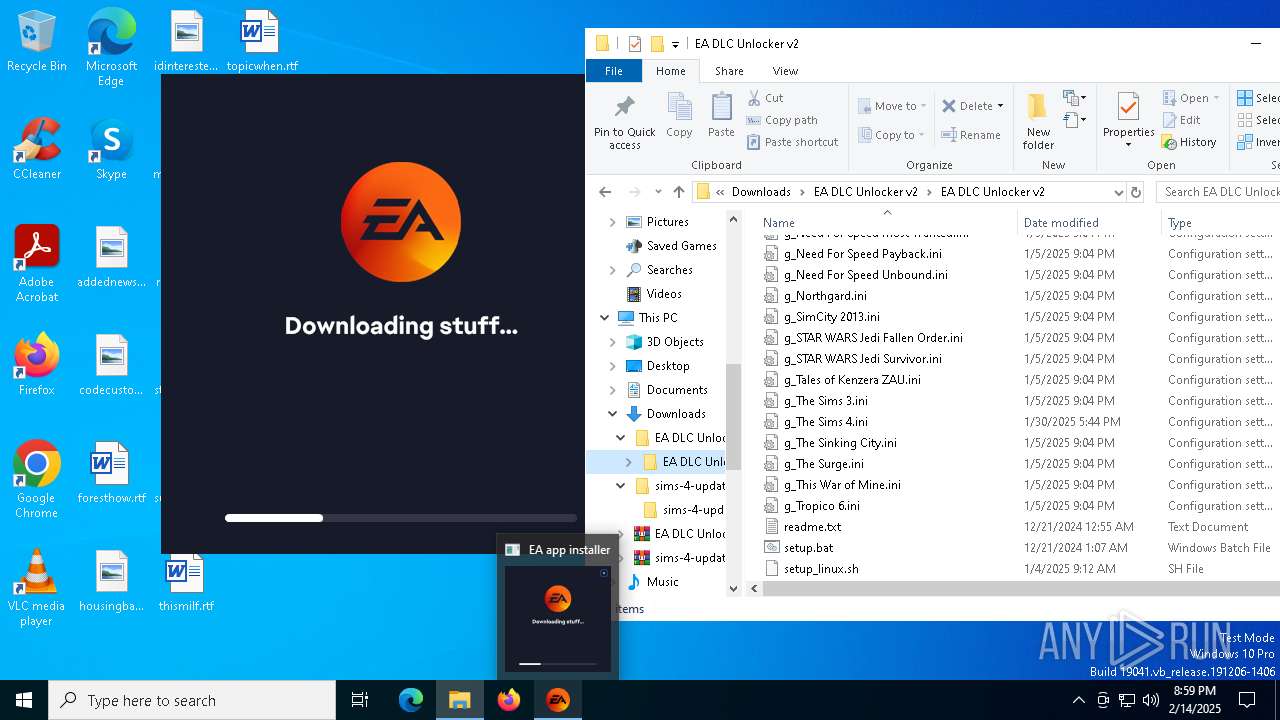
Task: Click Copy path in ribbon
Action: [x=782, y=120]
